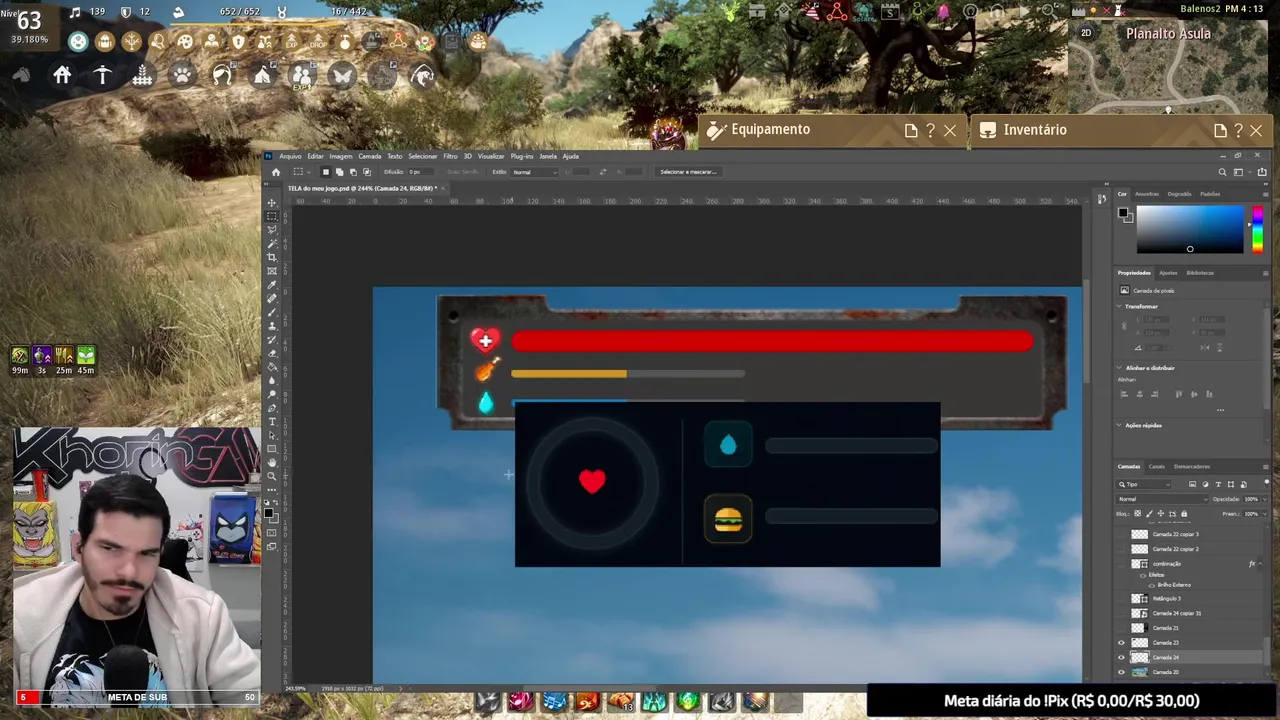1280x720 pixels.
Task: Select the Pen tool
Action: click(272, 408)
